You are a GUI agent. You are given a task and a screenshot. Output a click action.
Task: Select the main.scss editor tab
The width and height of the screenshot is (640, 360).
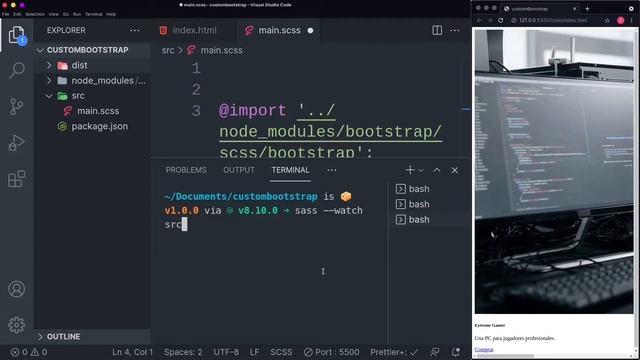[279, 30]
